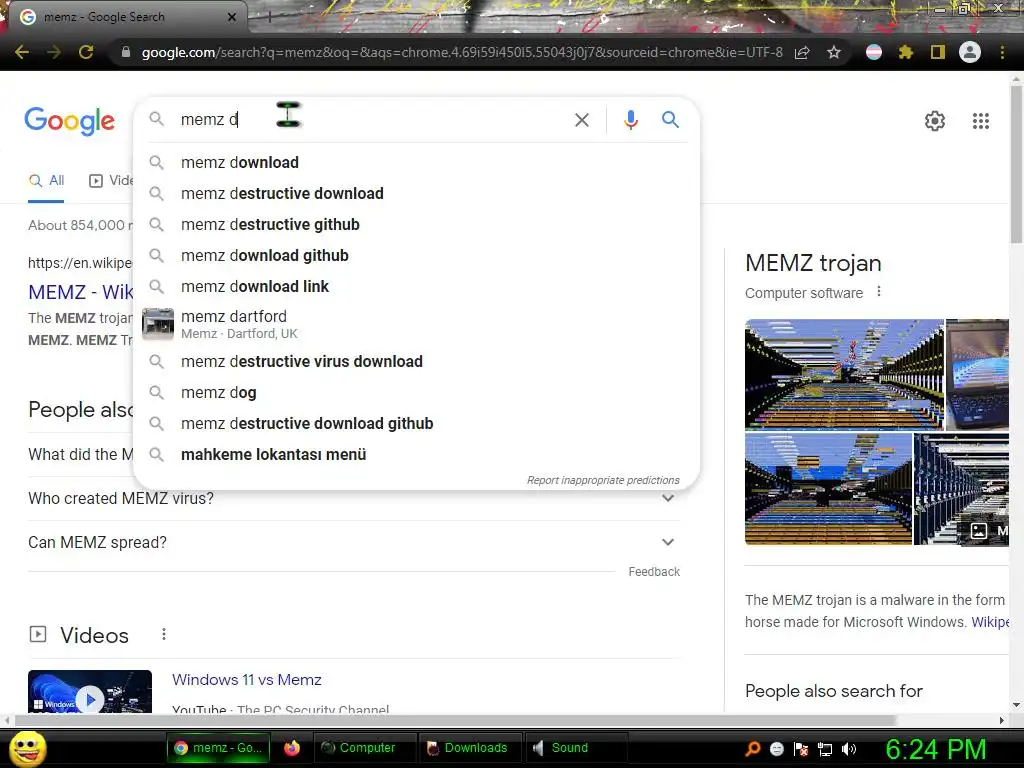Click the tray flag notification icon

pos(801,749)
